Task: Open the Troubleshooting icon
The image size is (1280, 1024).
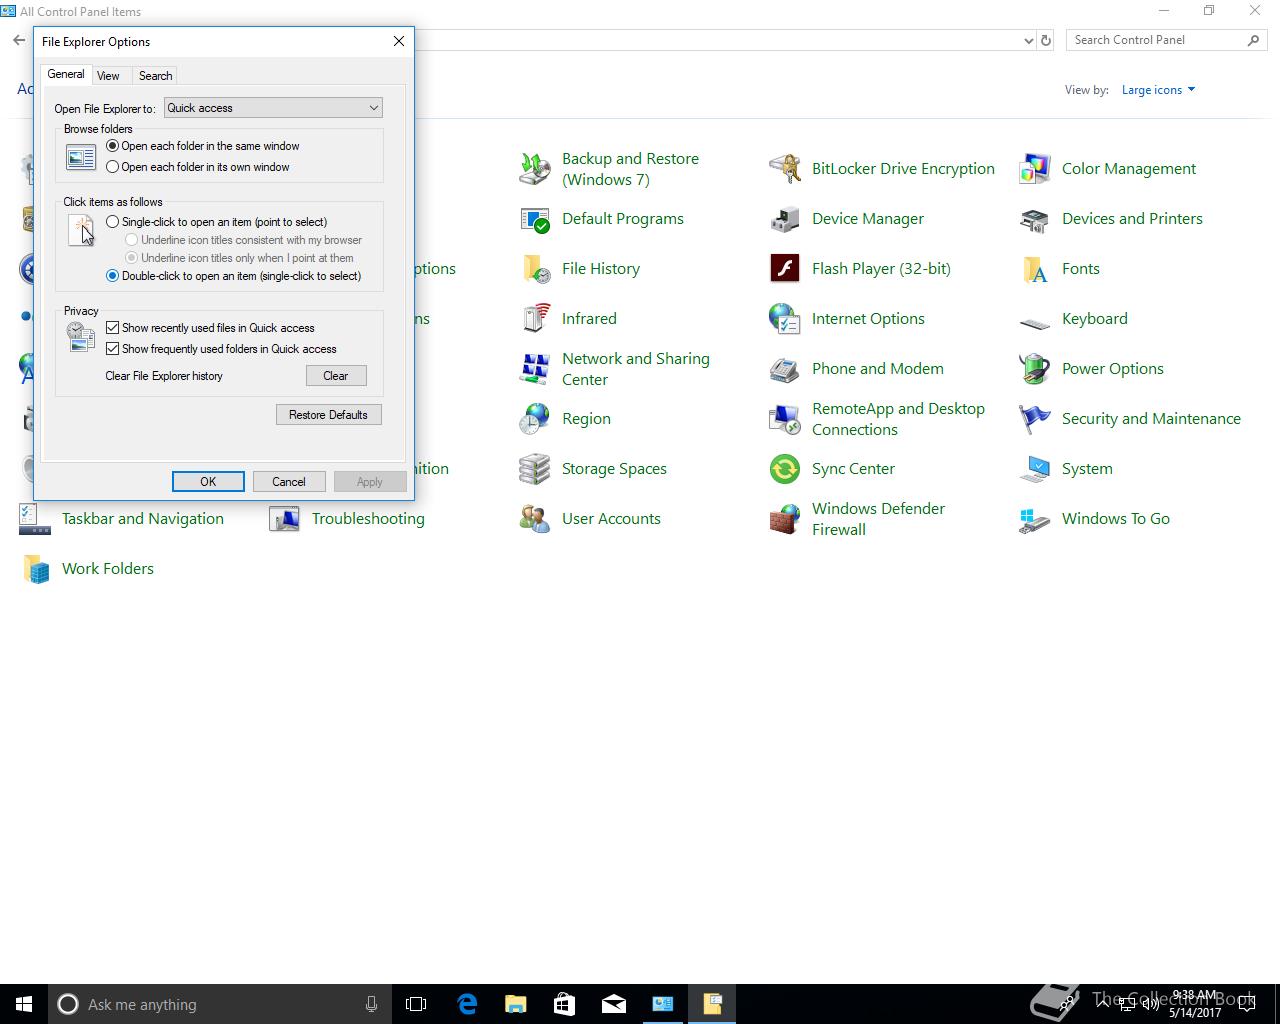Action: click(x=285, y=519)
